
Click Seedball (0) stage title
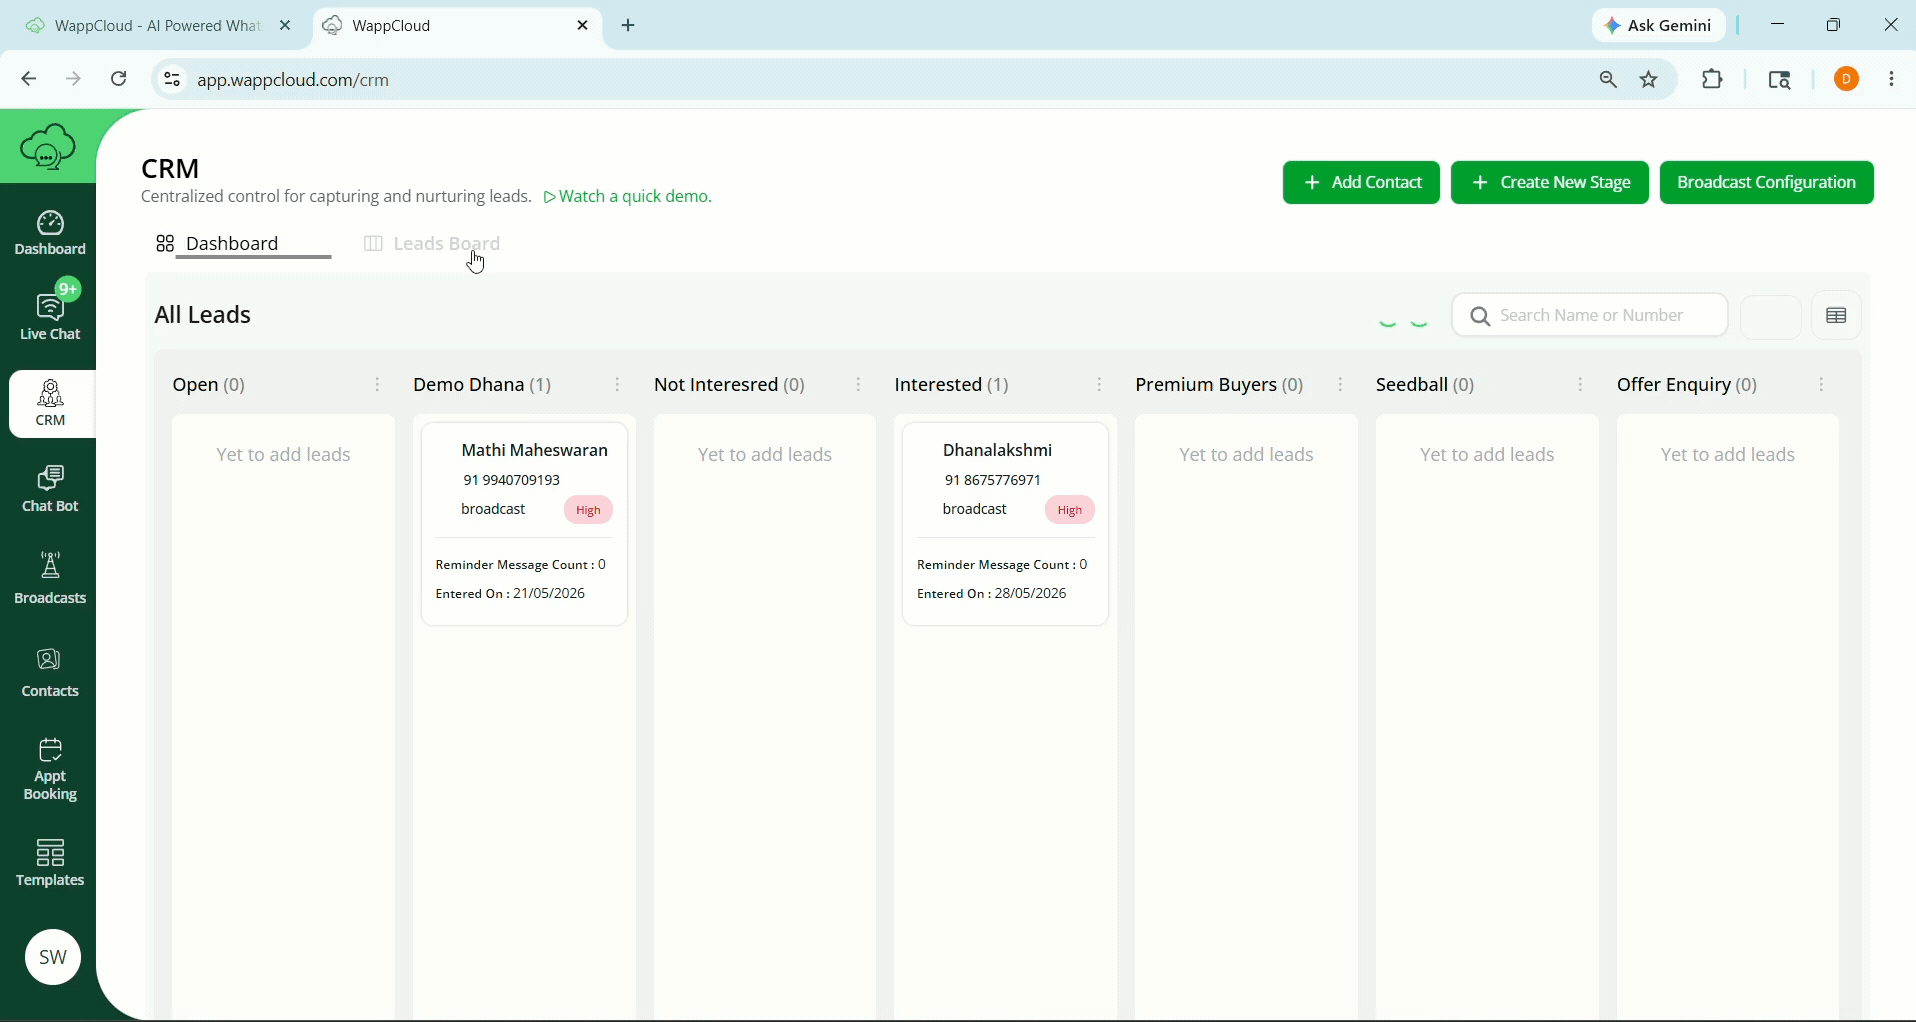(1426, 386)
